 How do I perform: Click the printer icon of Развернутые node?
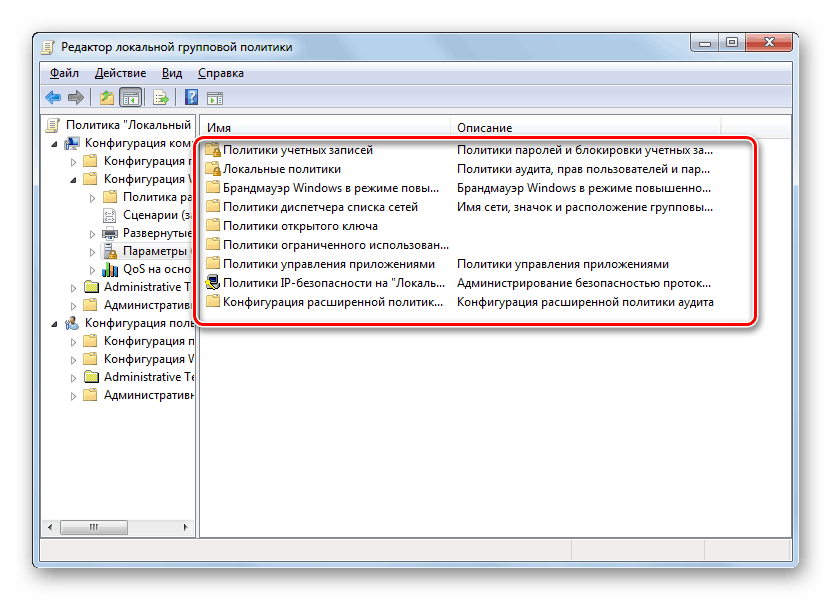coord(110,233)
